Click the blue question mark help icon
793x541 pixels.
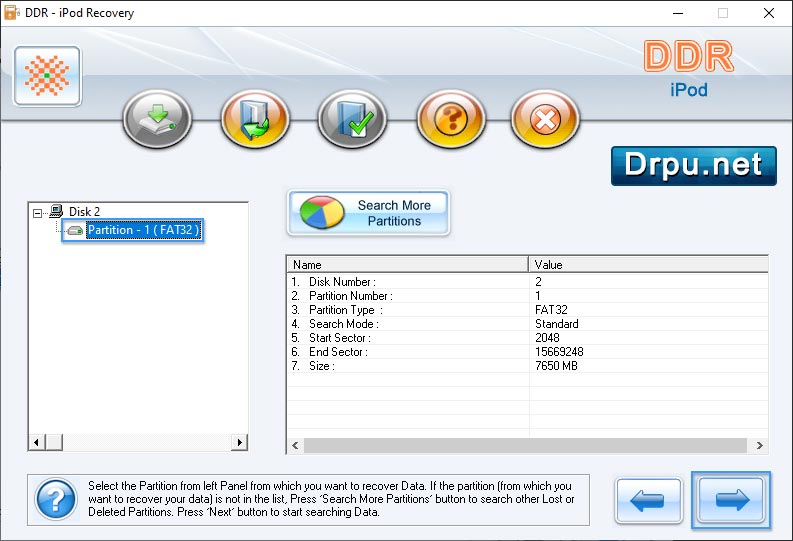coord(56,499)
